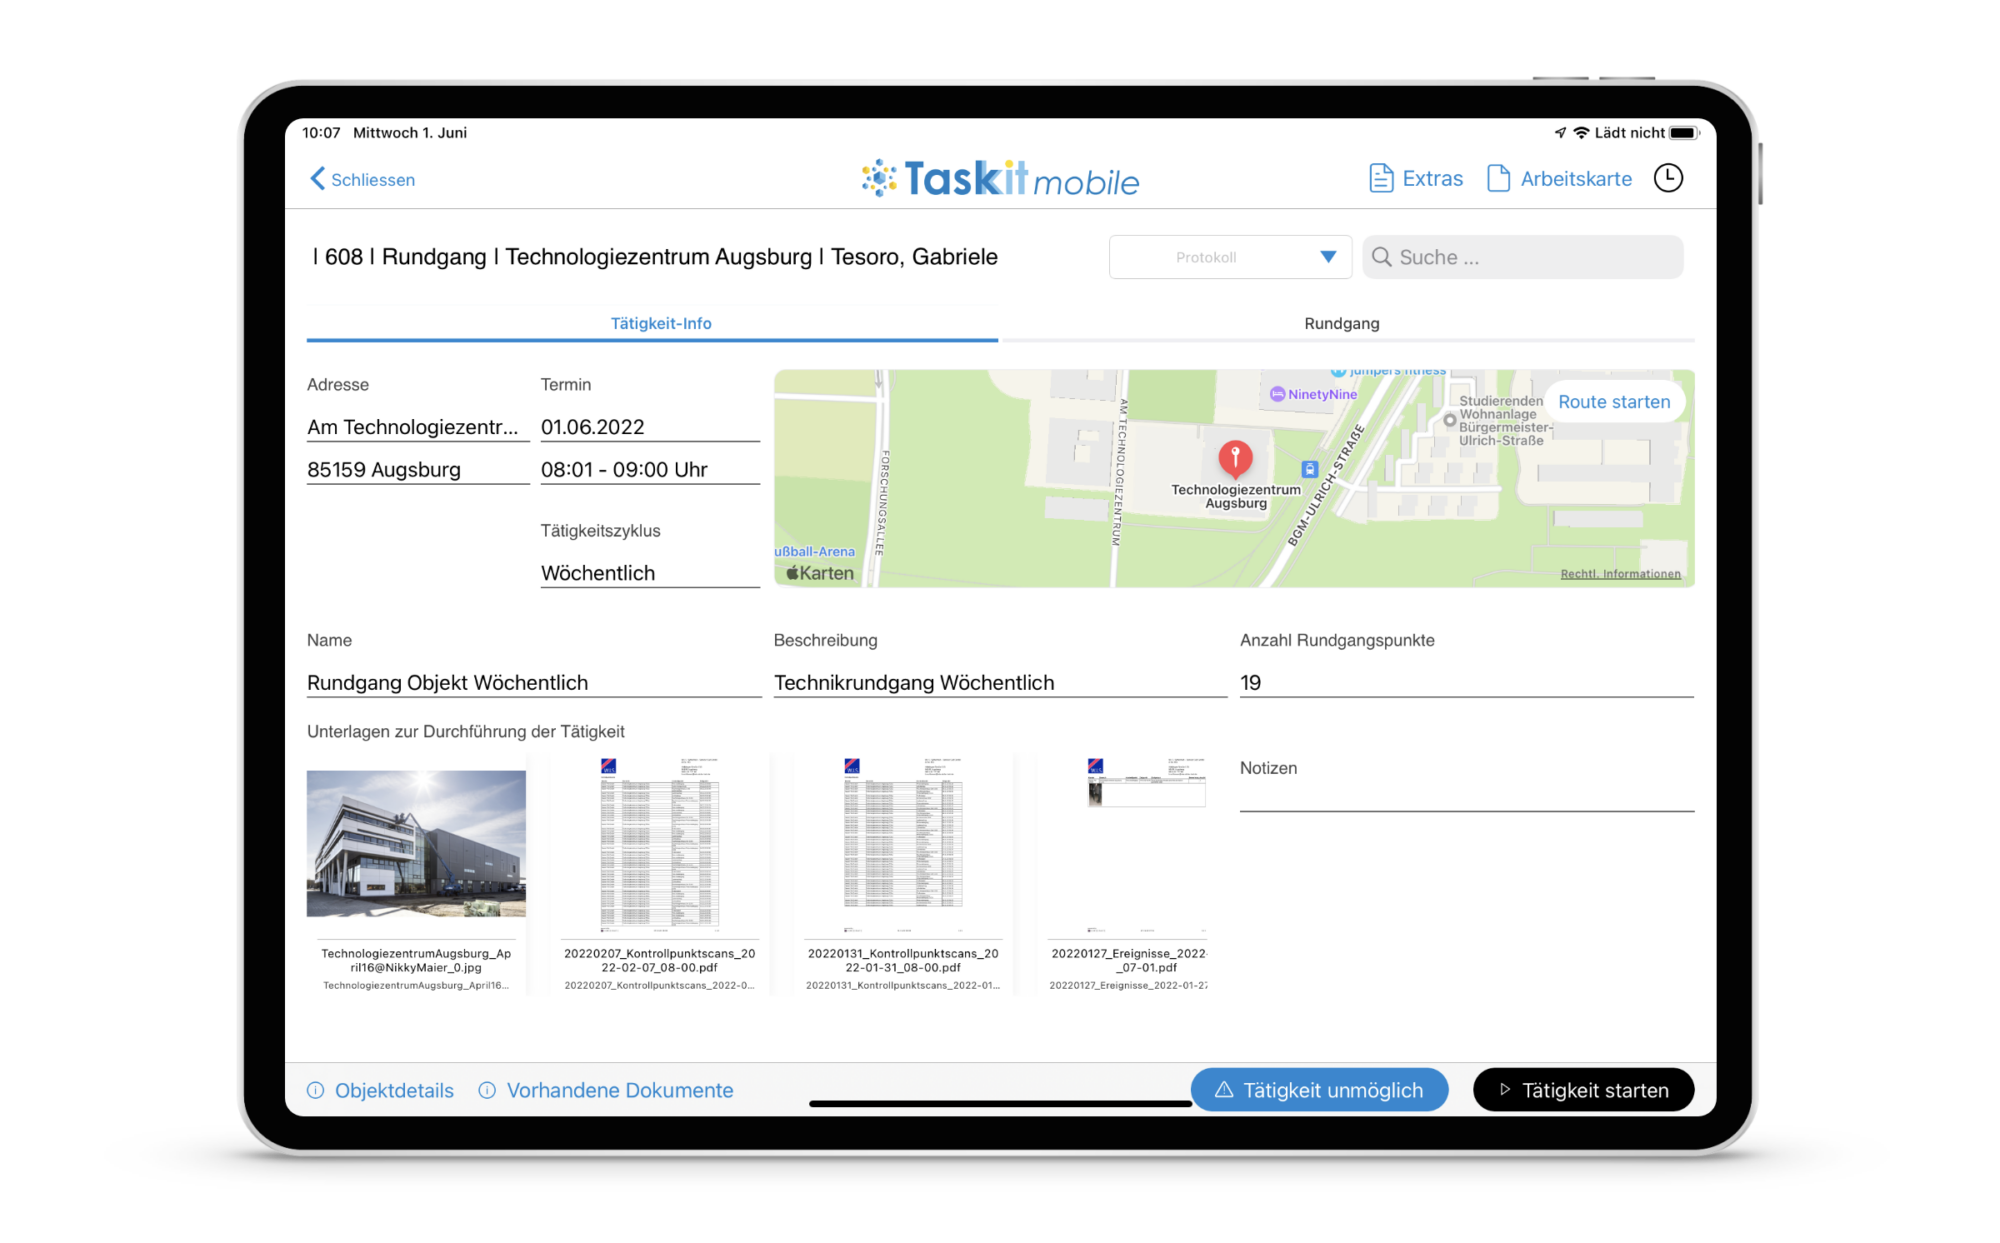2000x1243 pixels.
Task: Open Extras via the document icon
Action: point(1381,177)
